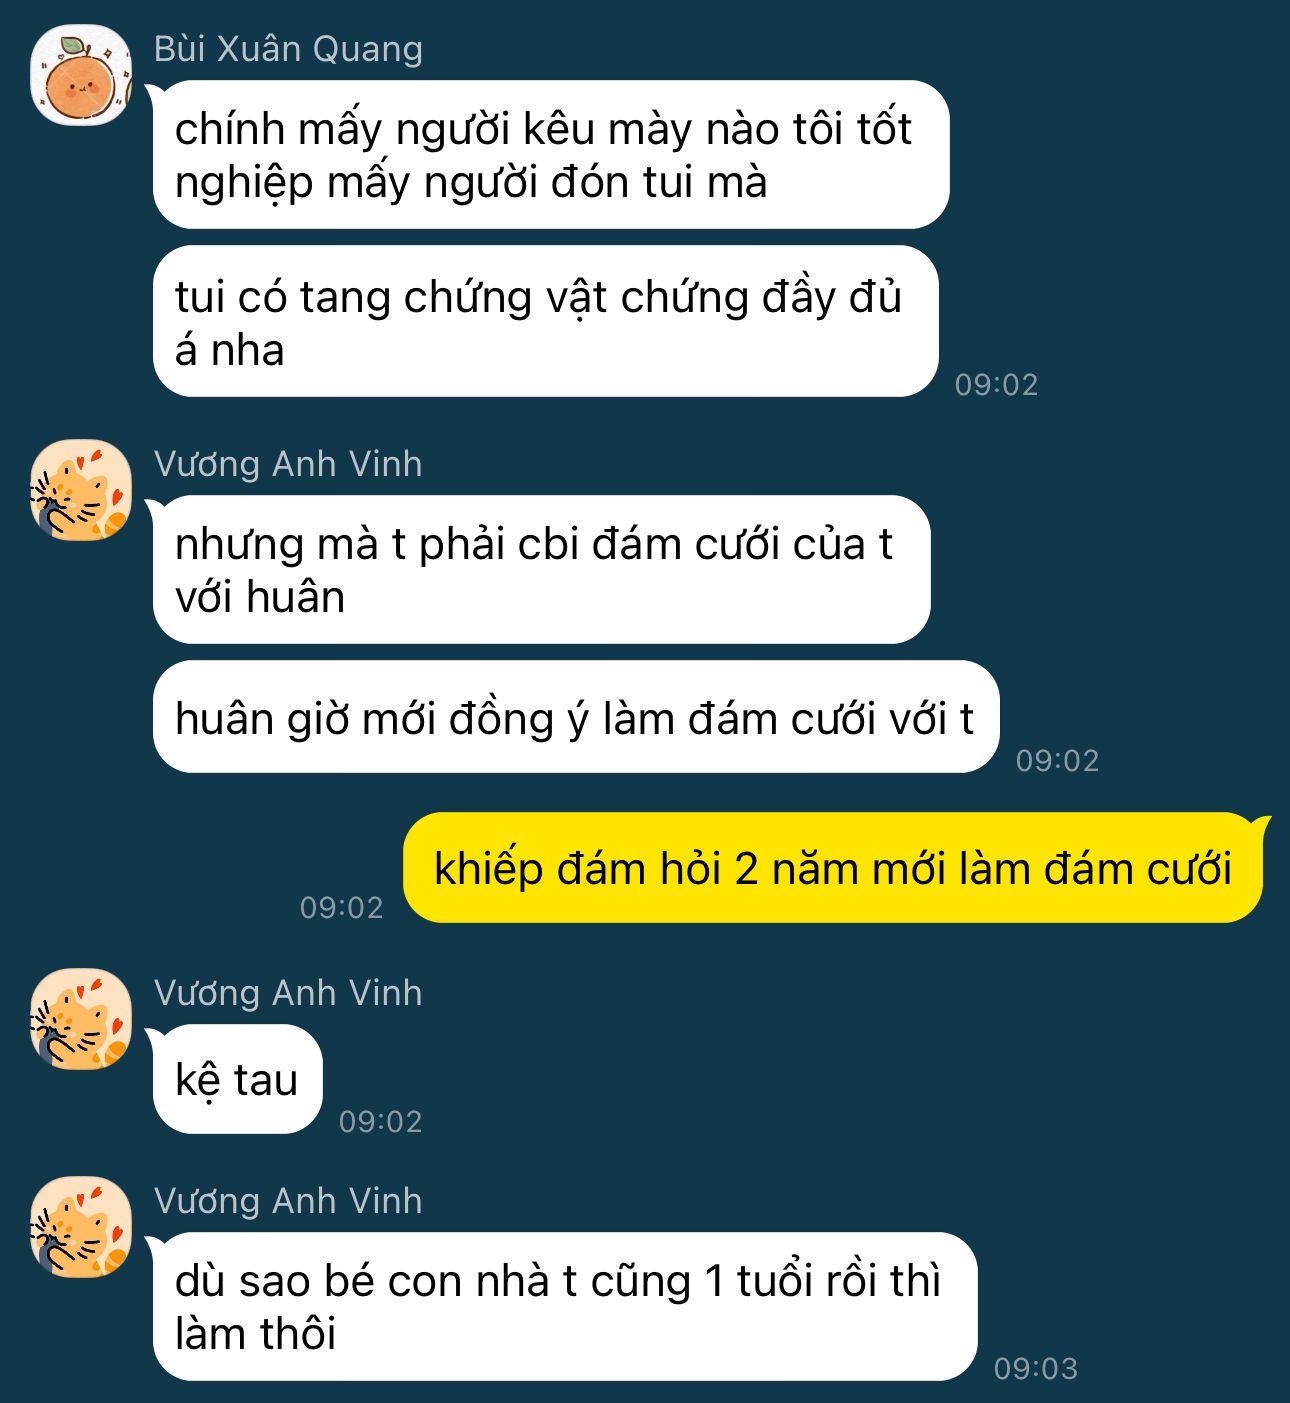Tap 09:02 timestamp beside yellow bubble
Viewport: 1290px width, 1403px height.
[x=342, y=907]
